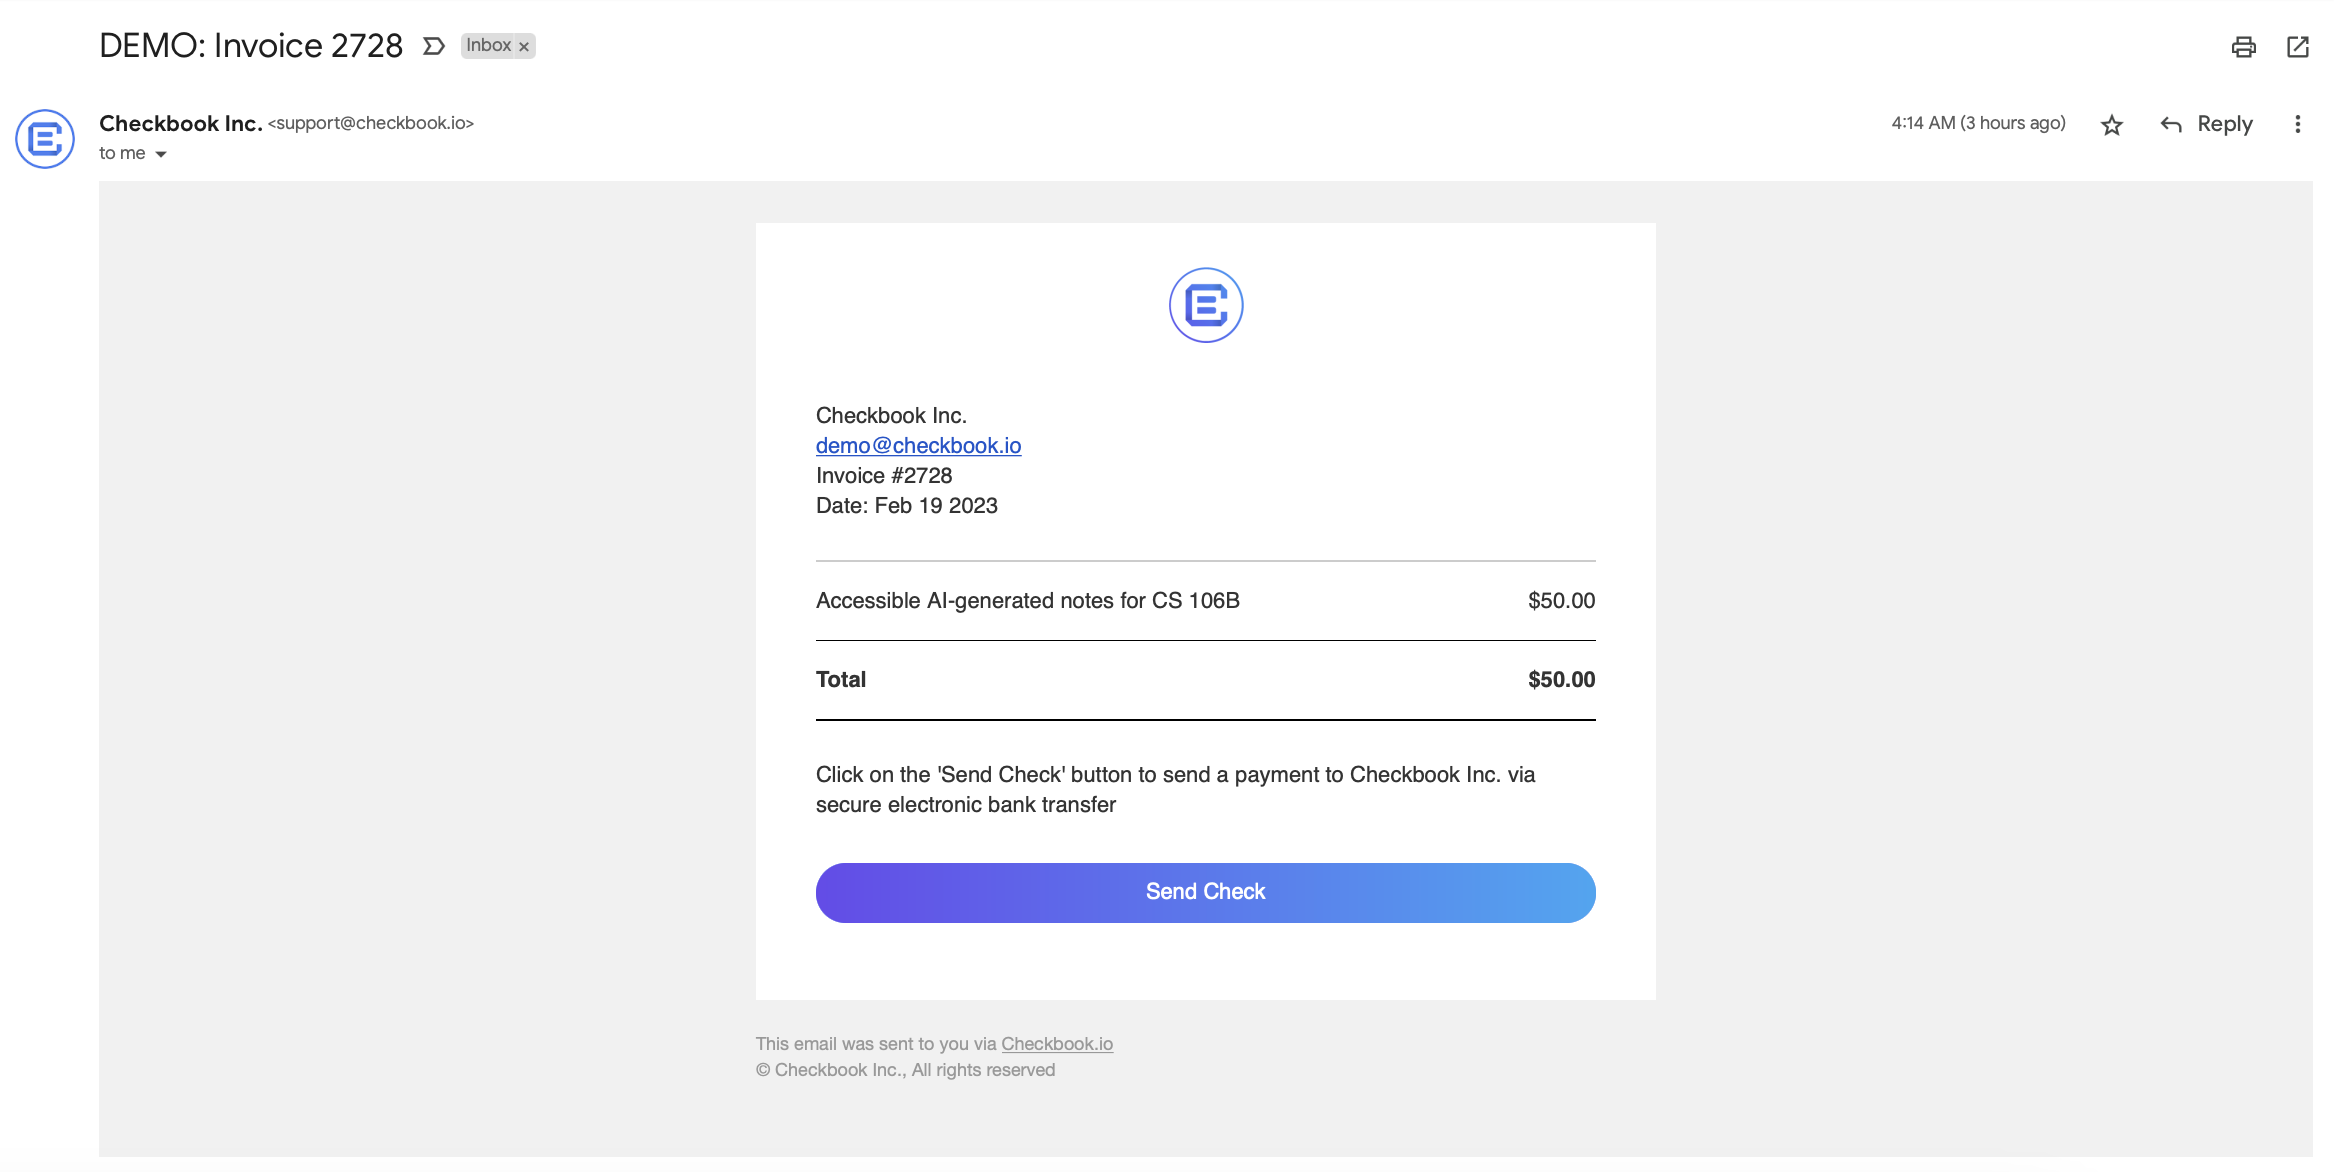Viewport: 2334px width, 1172px height.
Task: Open email in new window
Action: [x=2298, y=47]
